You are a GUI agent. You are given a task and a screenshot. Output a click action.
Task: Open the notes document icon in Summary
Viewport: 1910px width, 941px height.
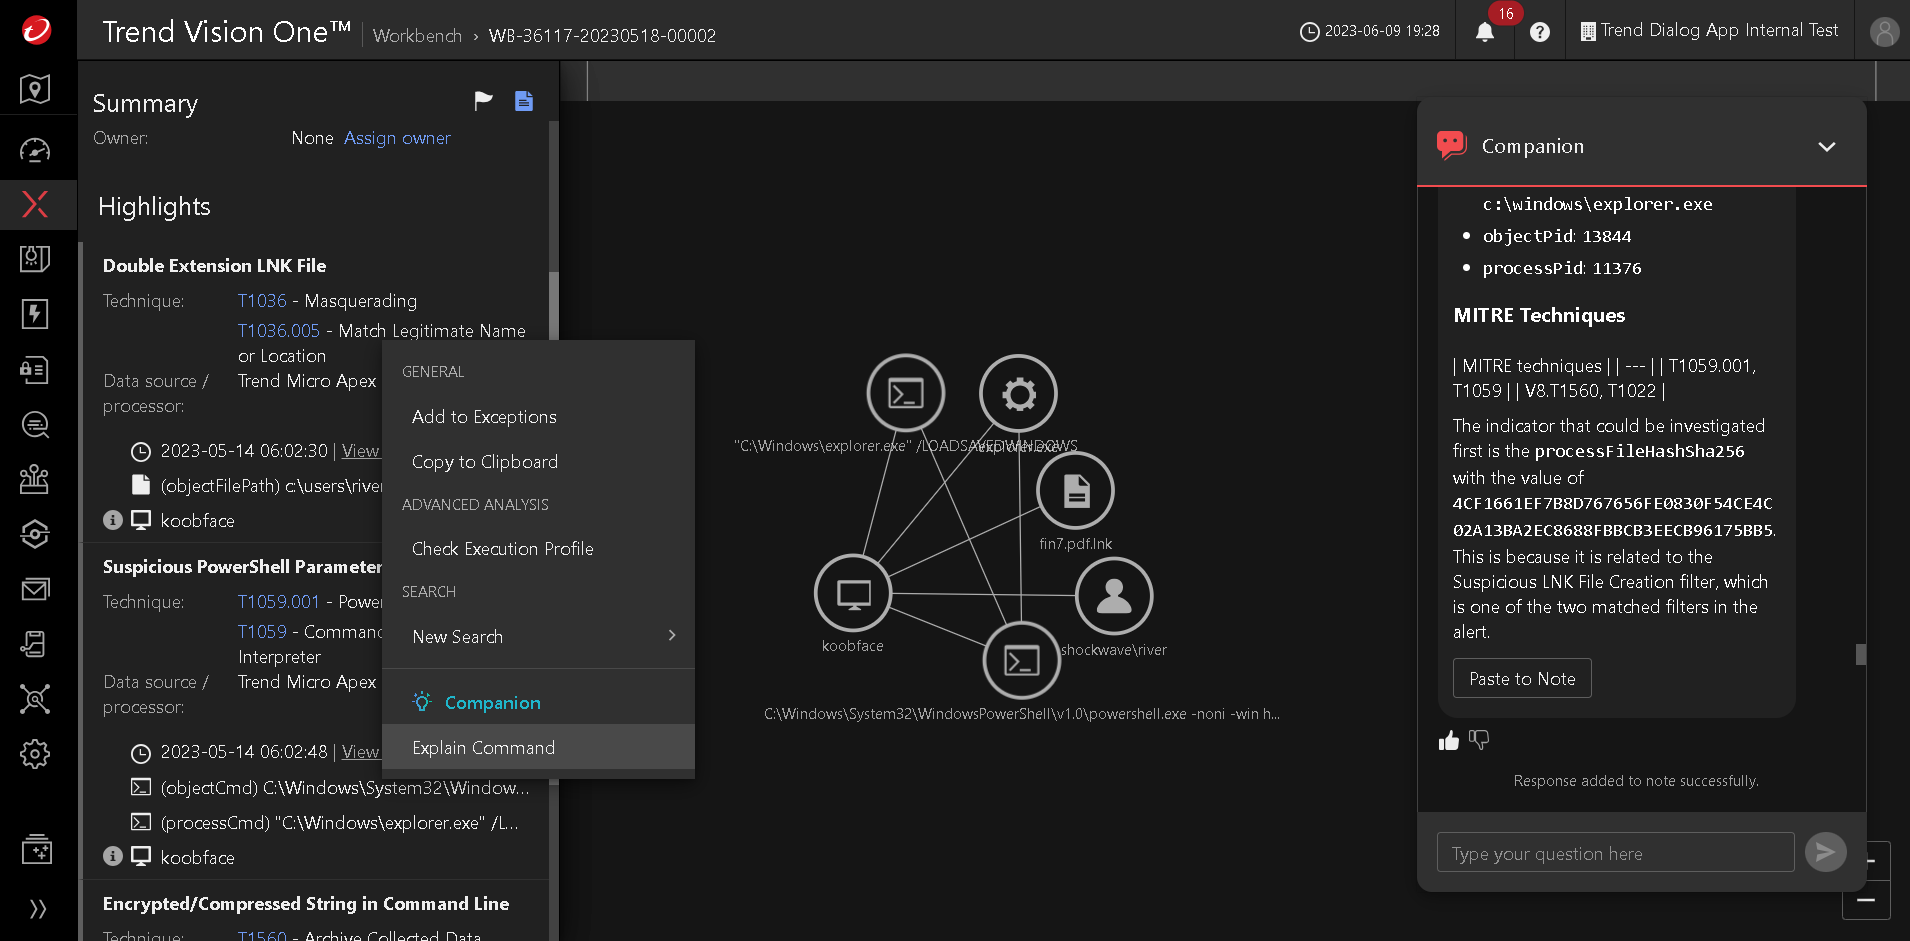tap(524, 101)
